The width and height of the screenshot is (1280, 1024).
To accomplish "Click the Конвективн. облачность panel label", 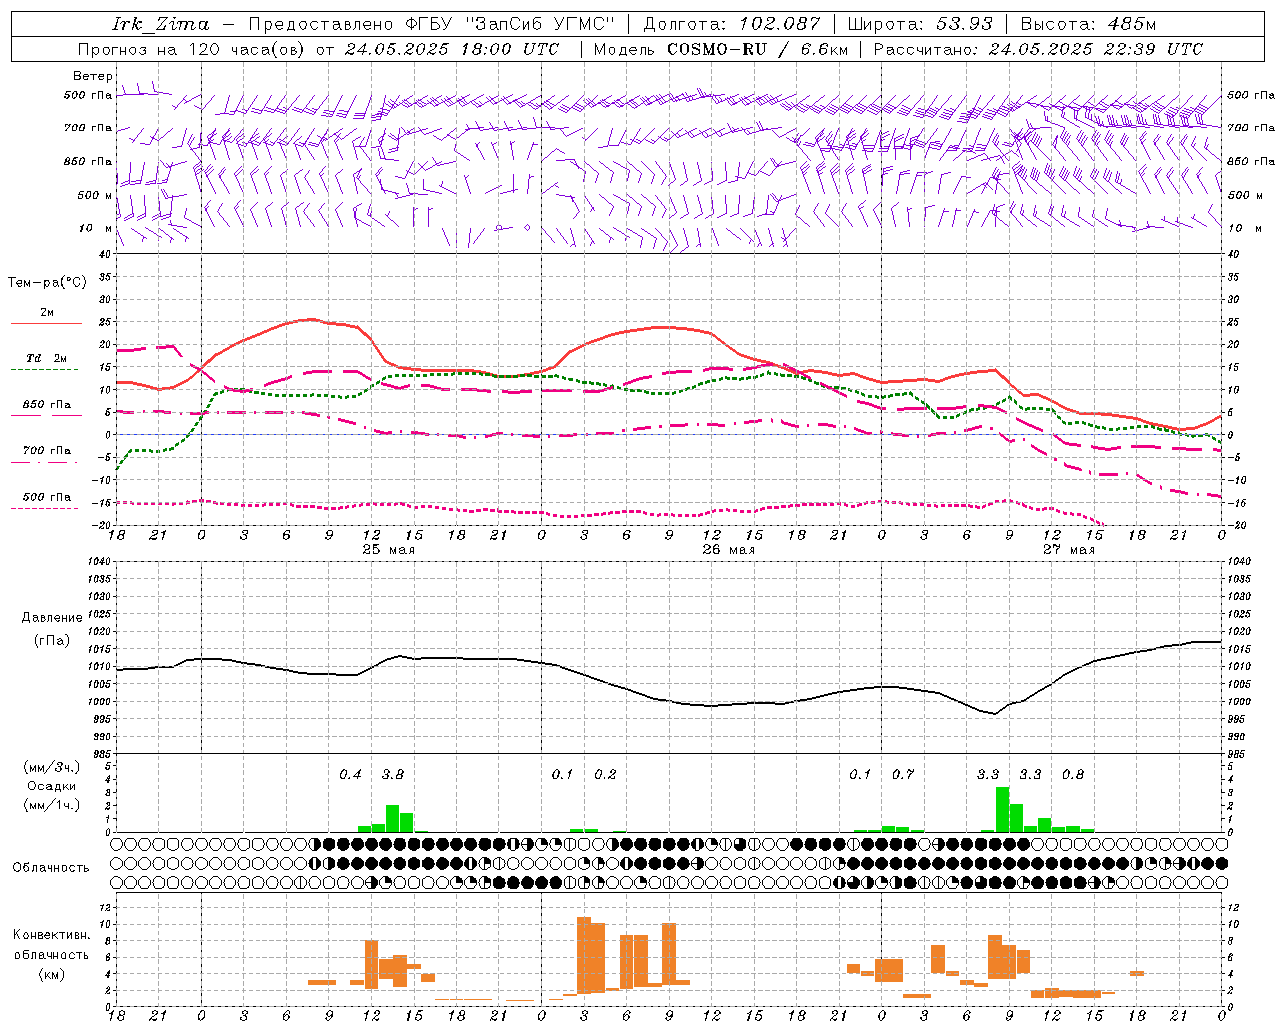I will click(x=51, y=945).
